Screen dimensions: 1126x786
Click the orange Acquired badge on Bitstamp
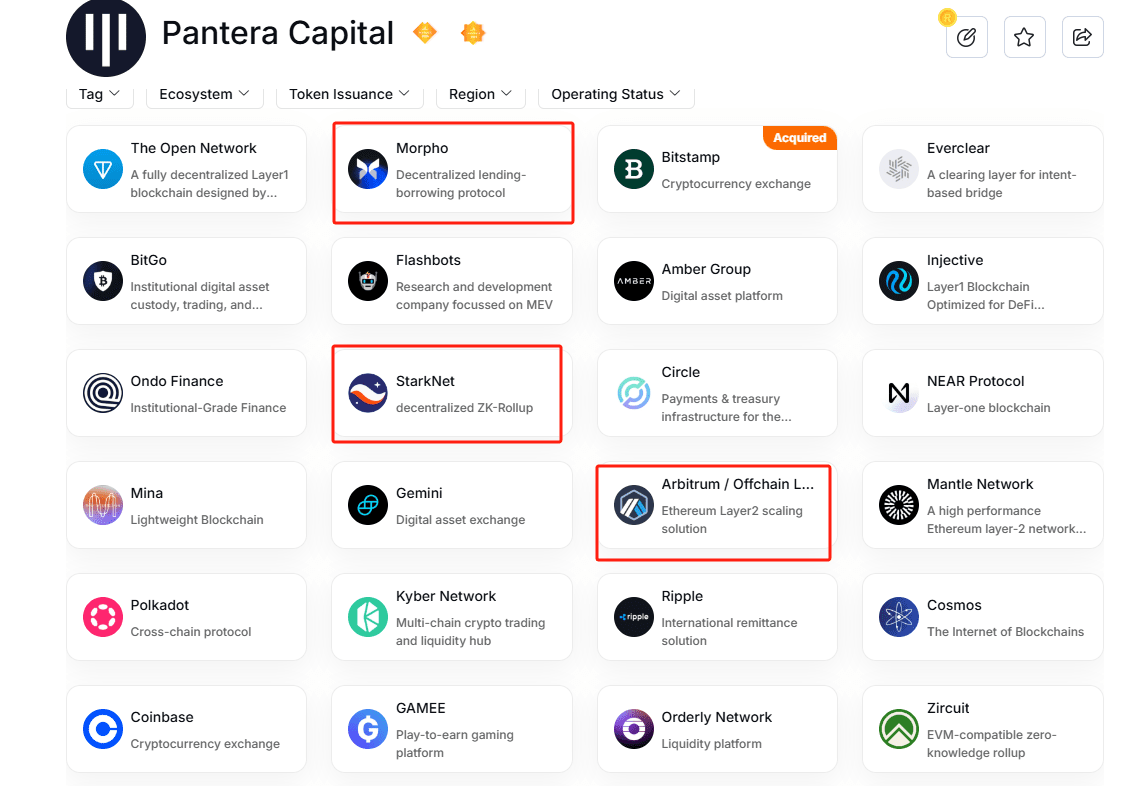(799, 138)
